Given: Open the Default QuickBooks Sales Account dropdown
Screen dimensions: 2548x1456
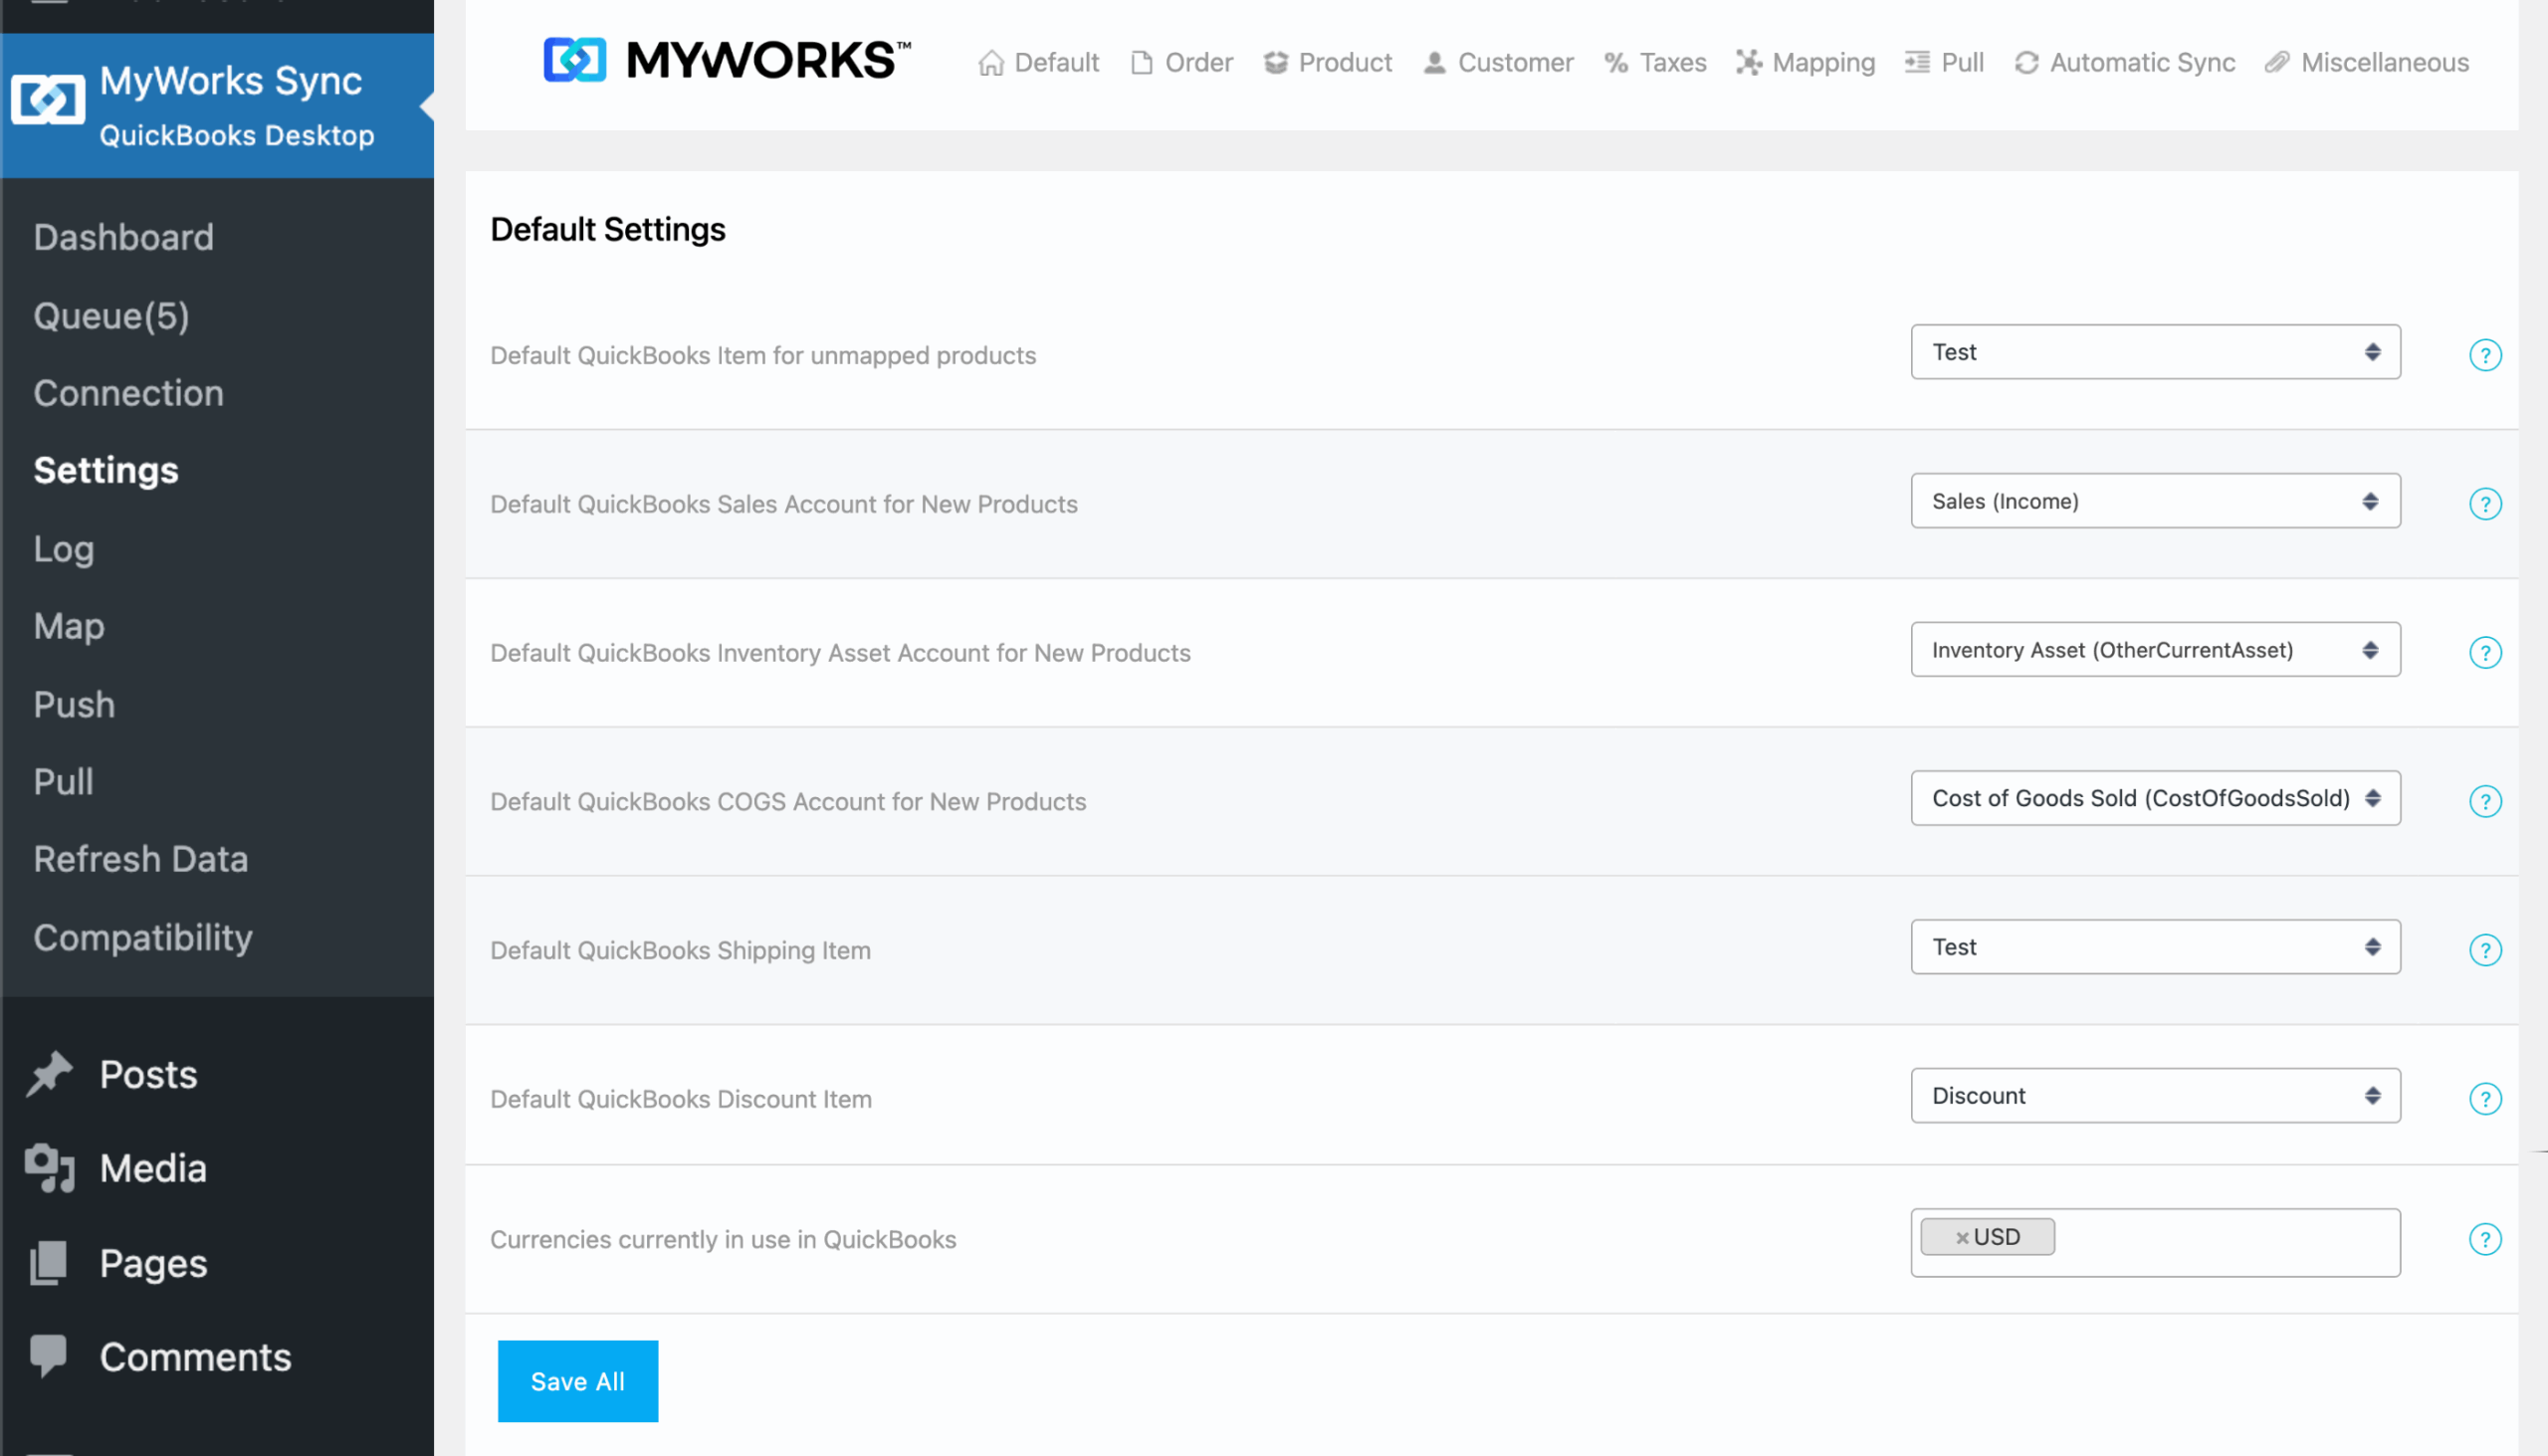Looking at the screenshot, I should (x=2154, y=501).
